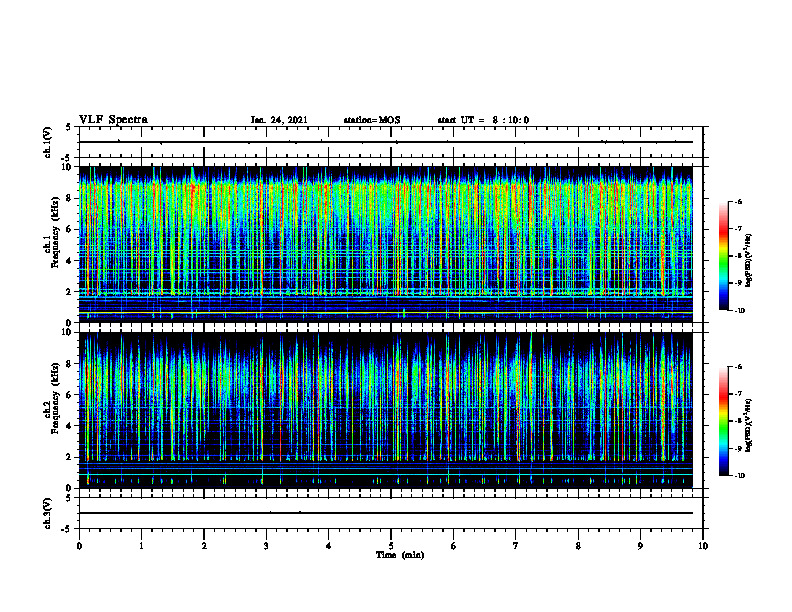Click the 8 kHz tick label of ch.1
Image resolution: width=792 pixels, height=612 pixels.
[70, 198]
